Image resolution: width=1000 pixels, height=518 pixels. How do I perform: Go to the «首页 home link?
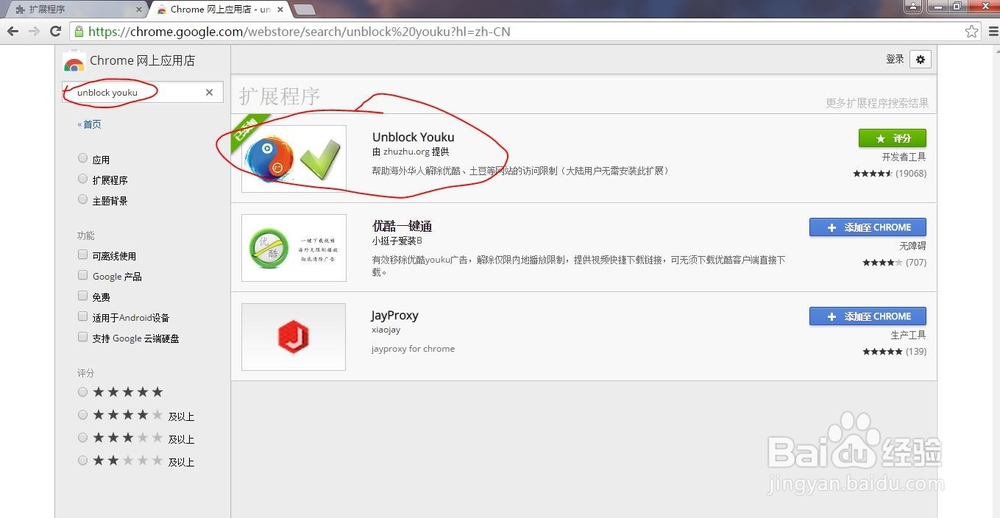coord(89,124)
